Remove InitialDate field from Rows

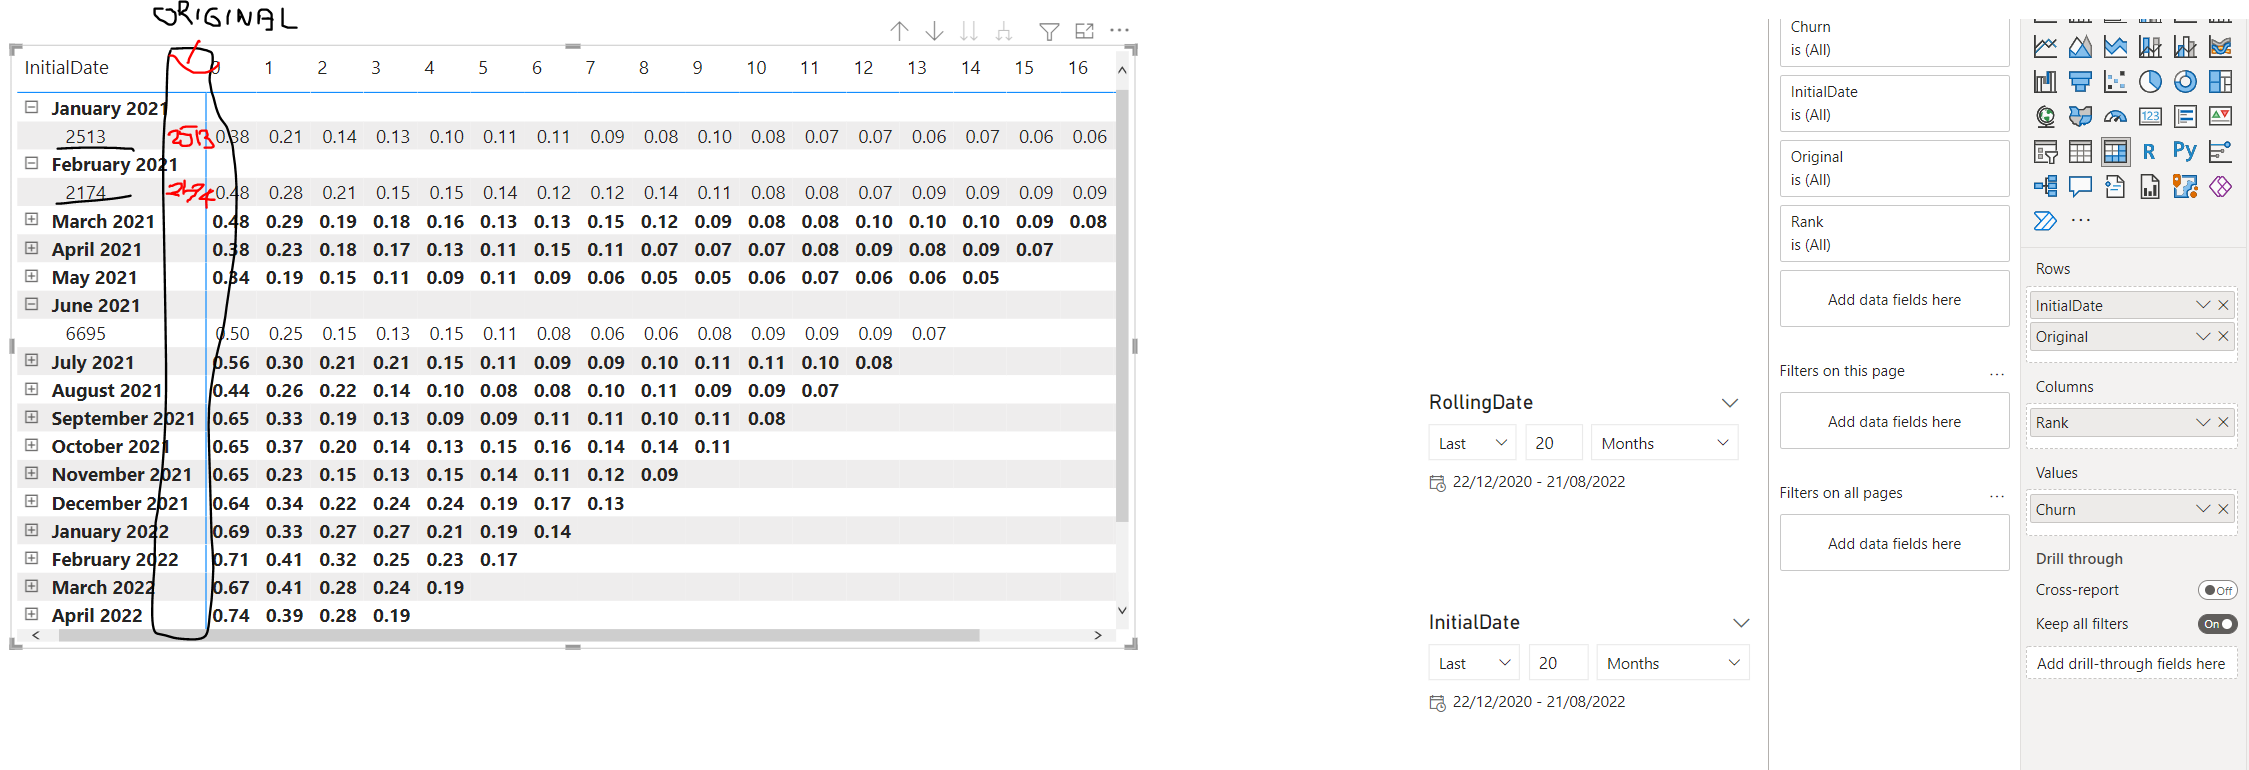tap(2223, 305)
